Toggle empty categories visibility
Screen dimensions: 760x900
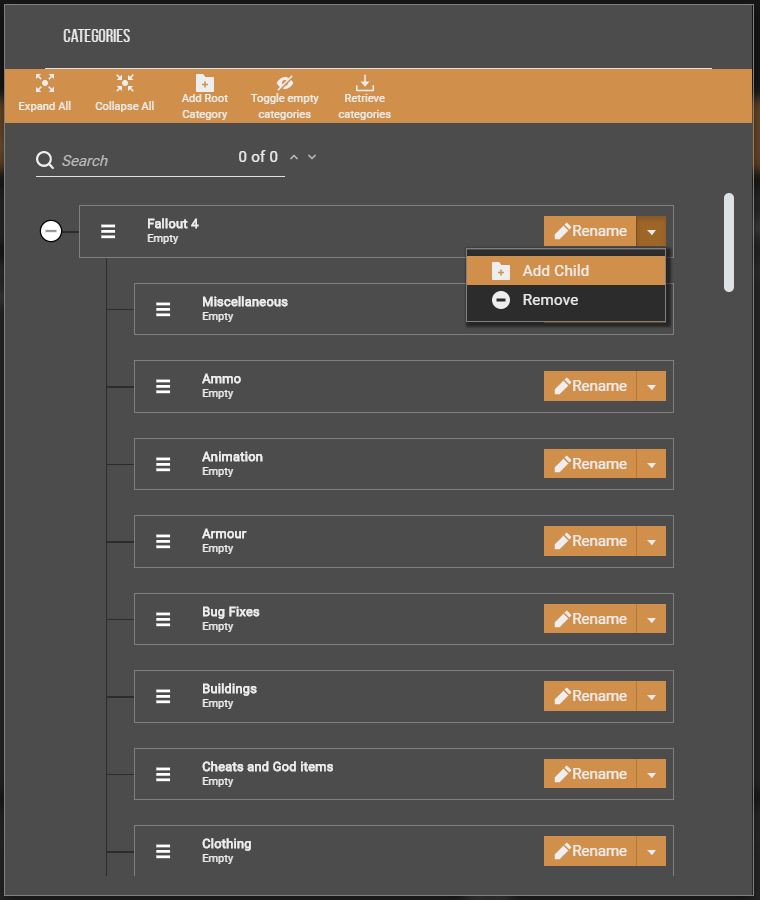pyautogui.click(x=284, y=83)
